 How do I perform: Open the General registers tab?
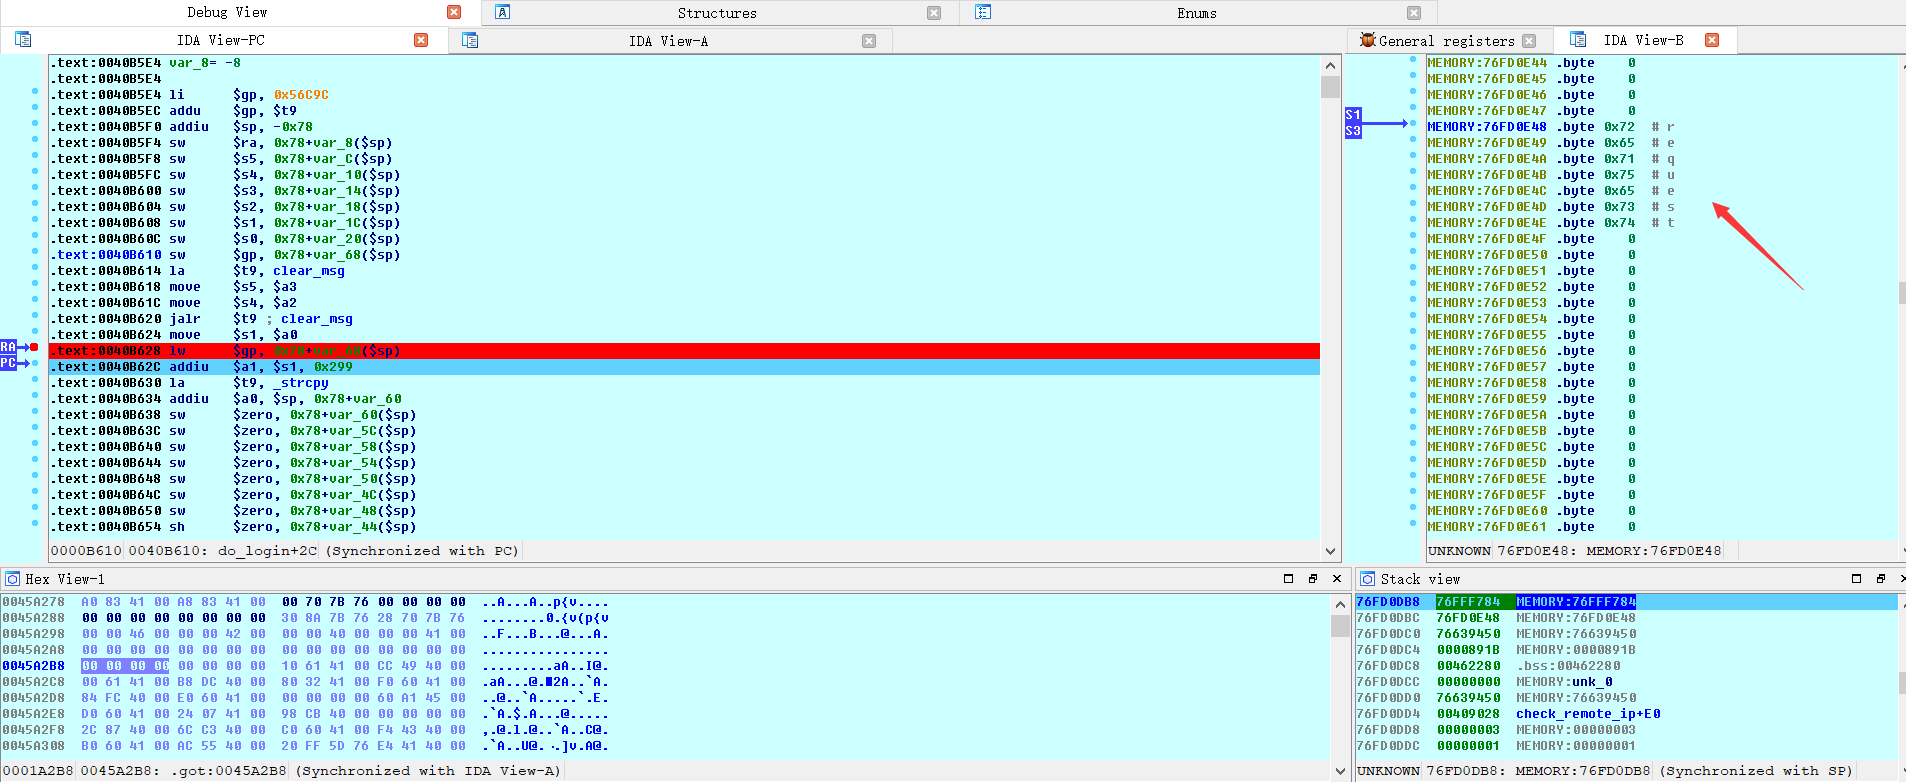pyautogui.click(x=1445, y=41)
